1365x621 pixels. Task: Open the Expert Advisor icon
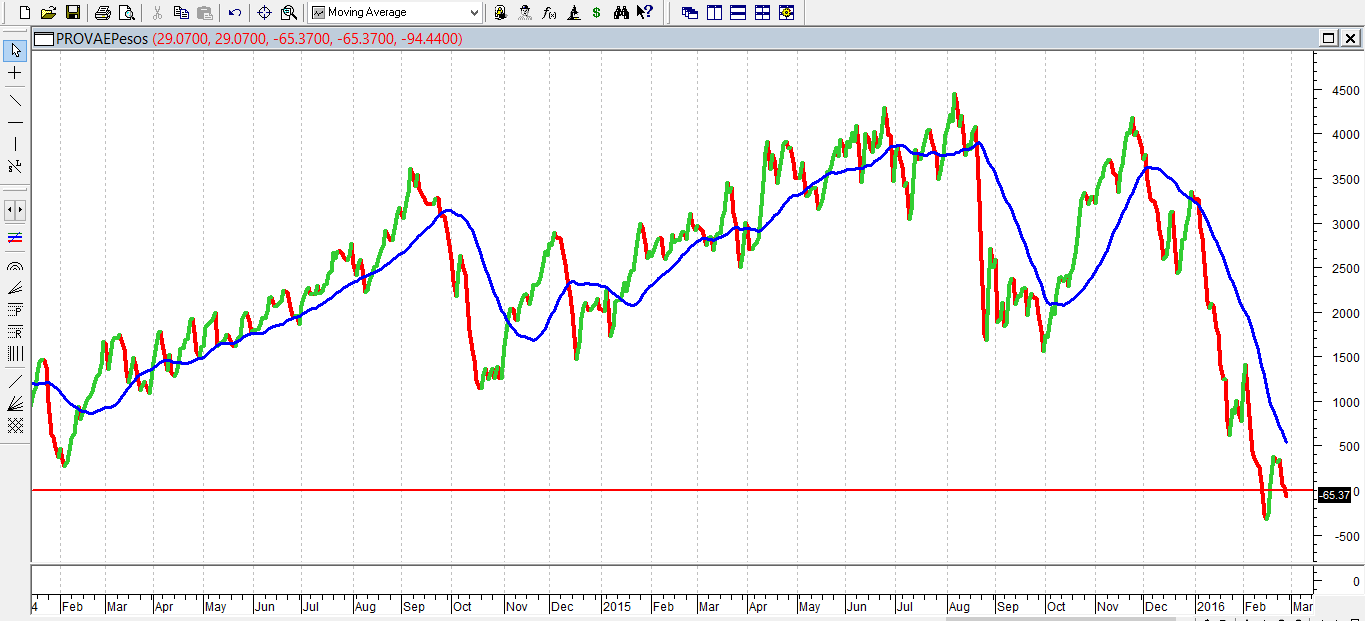[x=500, y=13]
